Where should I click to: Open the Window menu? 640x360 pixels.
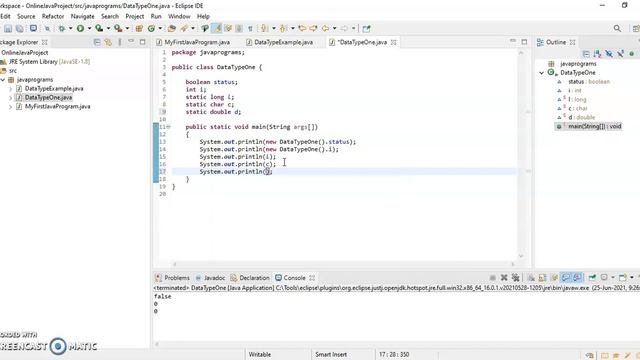point(179,16)
